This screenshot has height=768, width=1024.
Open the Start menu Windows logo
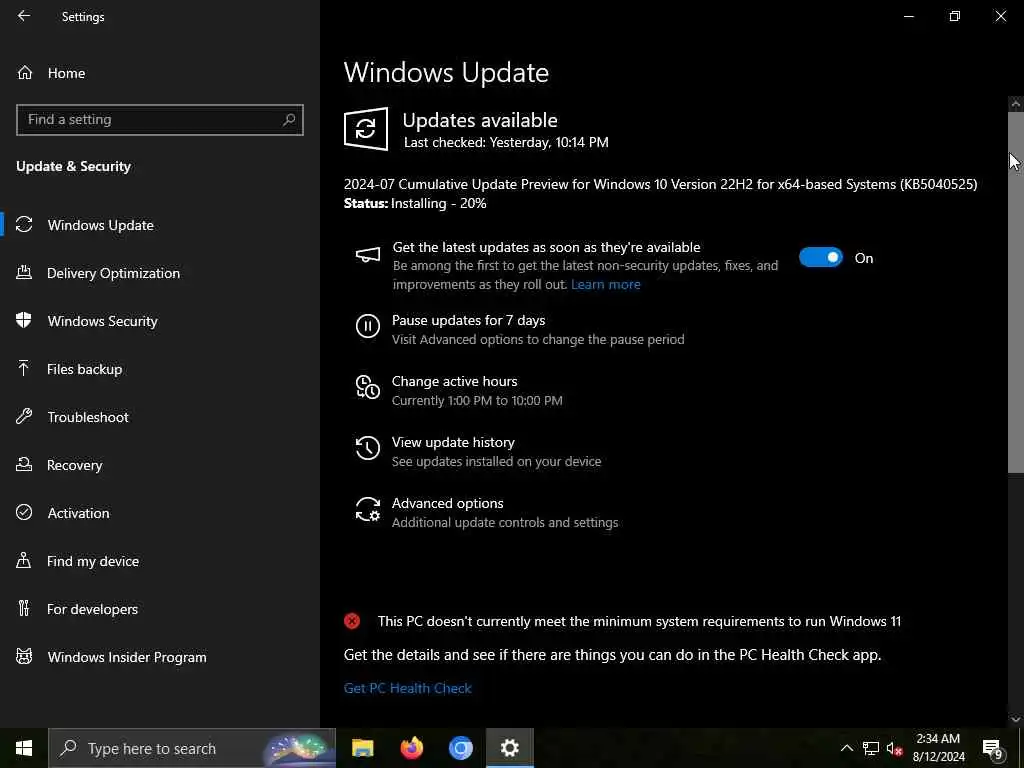(24, 748)
